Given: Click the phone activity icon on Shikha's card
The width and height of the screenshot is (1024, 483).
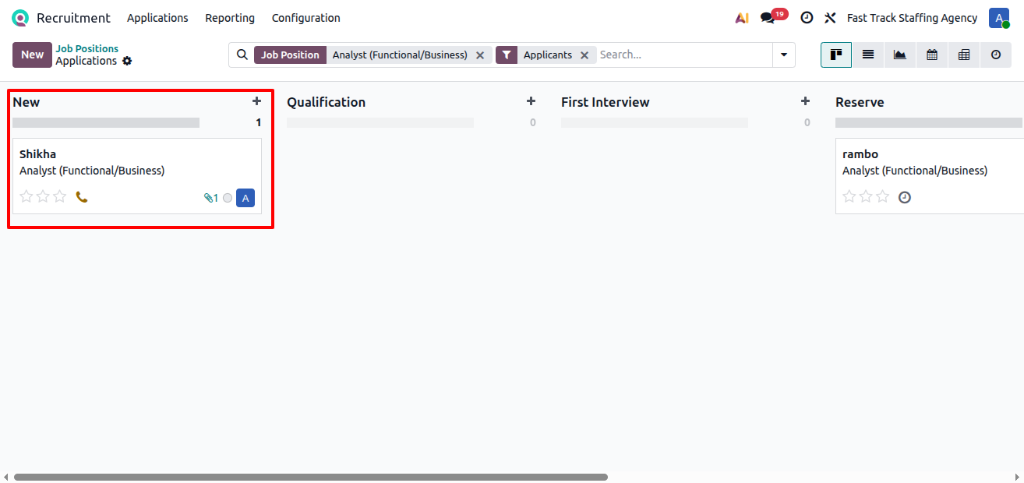Looking at the screenshot, I should 82,197.
